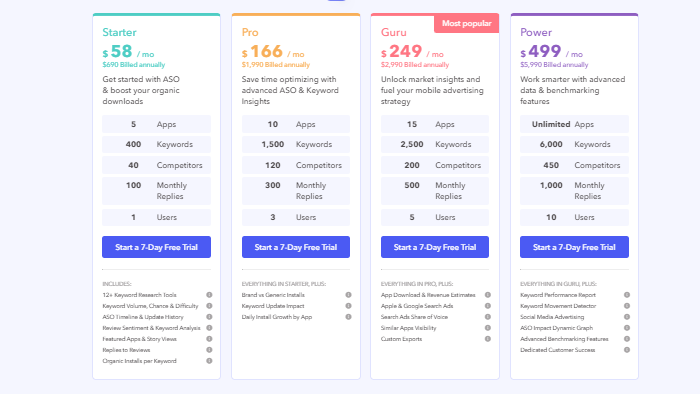This screenshot has height=394, width=700.
Task: Click the 500 Monthly Replies row in Guru
Action: (435, 191)
